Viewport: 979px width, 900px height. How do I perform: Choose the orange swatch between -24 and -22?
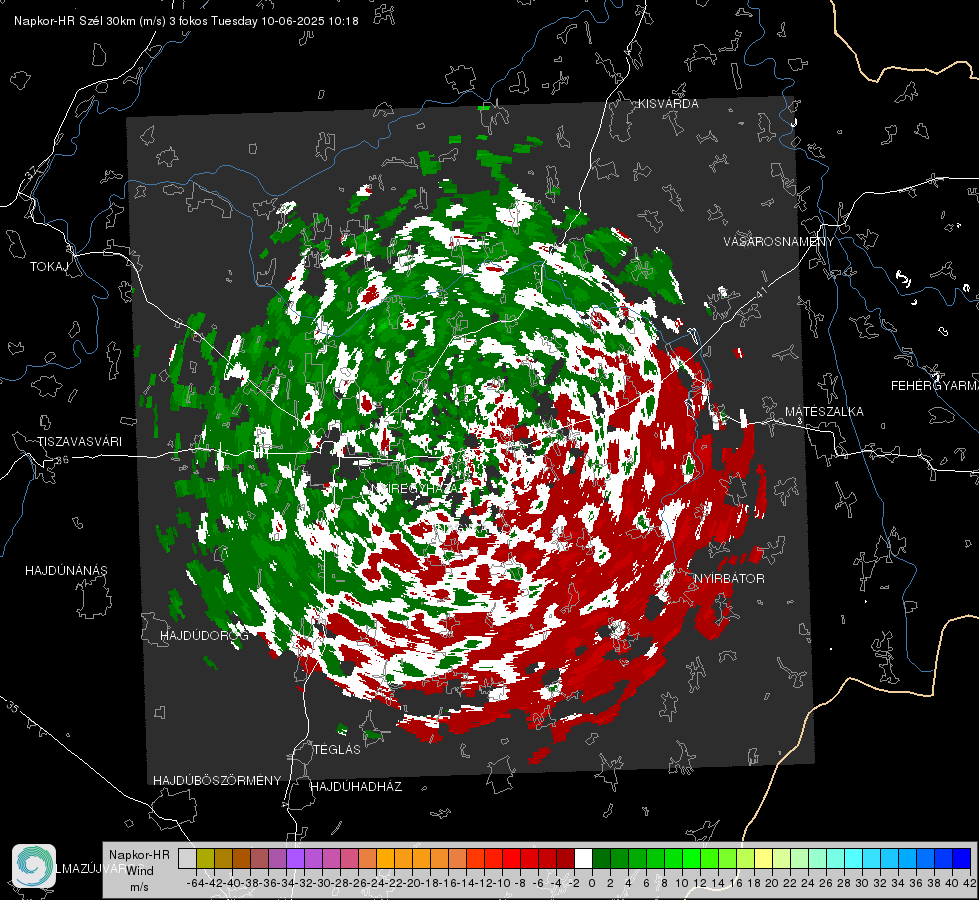(x=385, y=858)
